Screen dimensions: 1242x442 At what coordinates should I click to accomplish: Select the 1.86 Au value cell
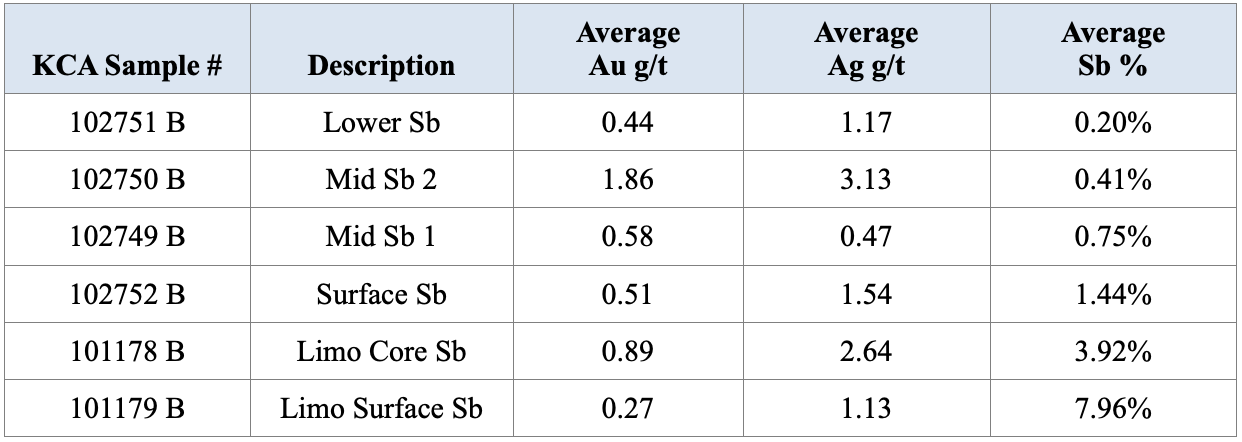click(x=628, y=180)
